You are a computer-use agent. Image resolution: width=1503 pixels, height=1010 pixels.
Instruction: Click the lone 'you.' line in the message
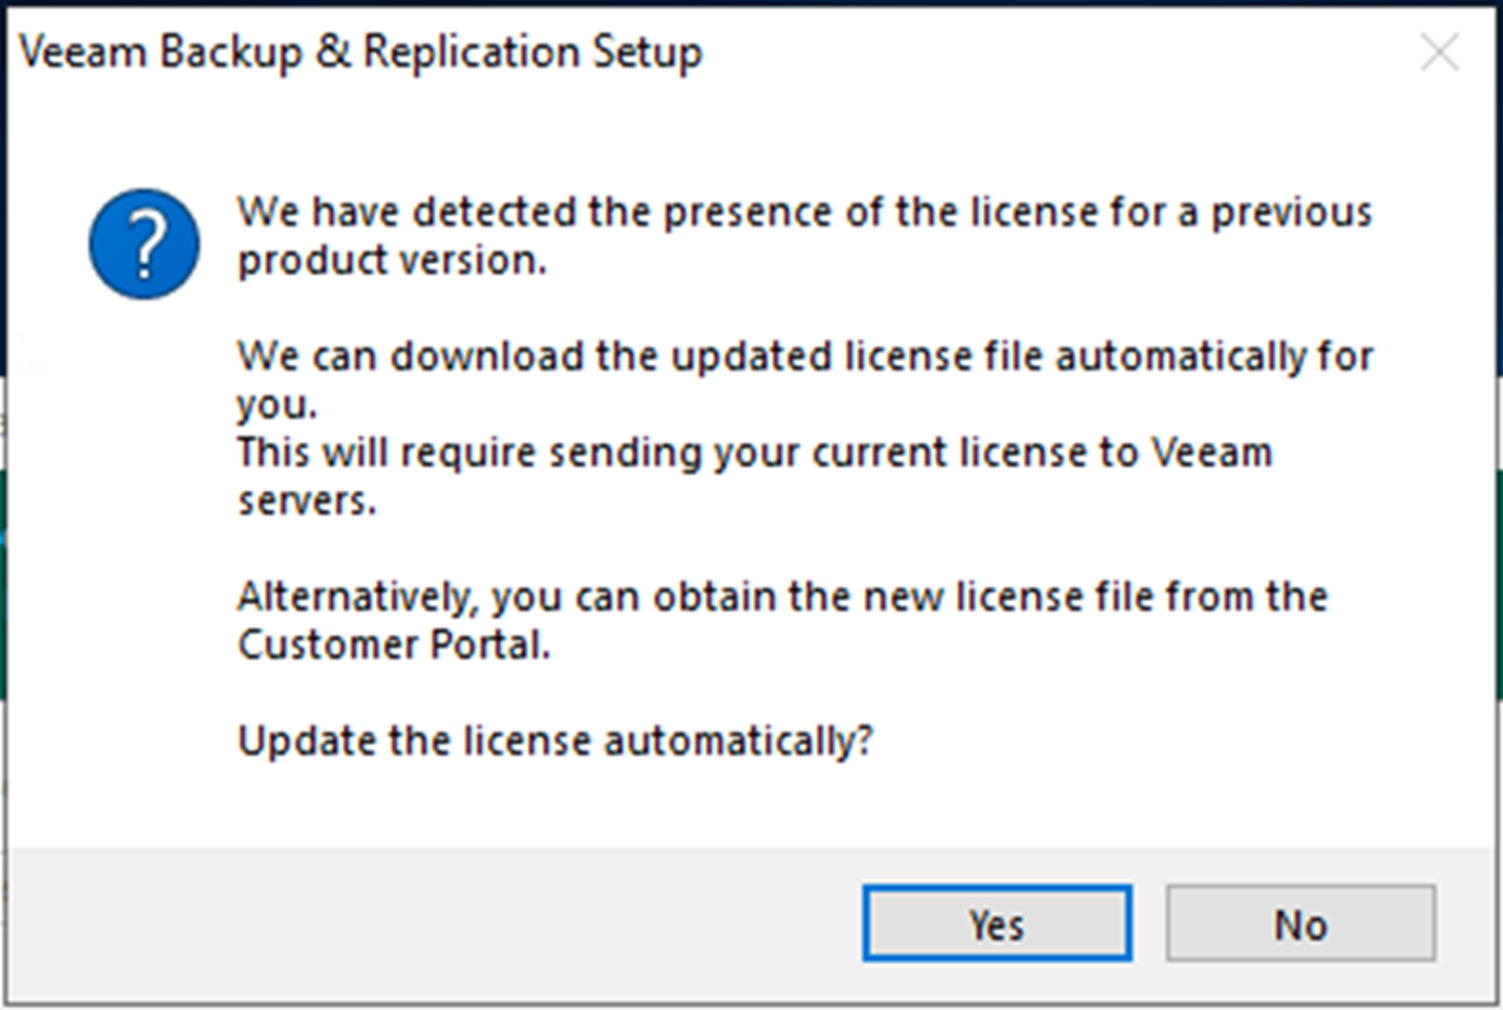[x=277, y=405]
